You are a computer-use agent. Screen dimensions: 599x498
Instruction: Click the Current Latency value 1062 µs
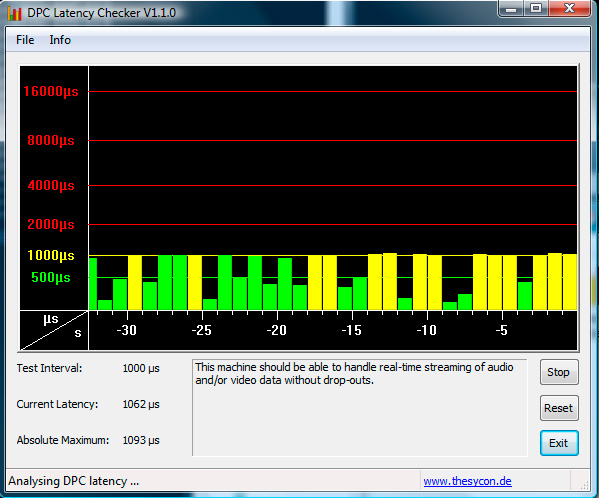pyautogui.click(x=141, y=404)
